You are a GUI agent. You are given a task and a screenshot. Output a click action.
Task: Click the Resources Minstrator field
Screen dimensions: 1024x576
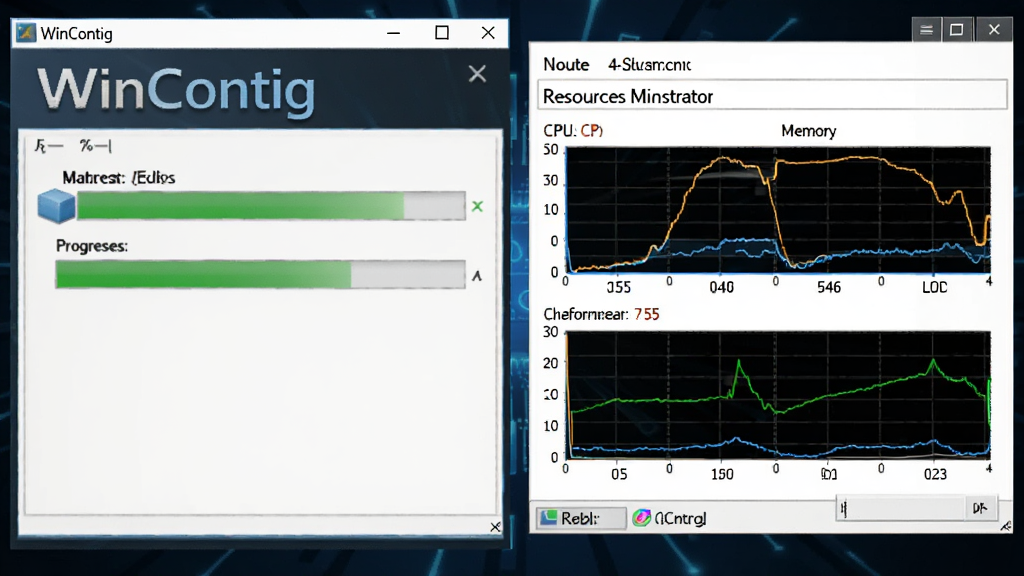[772, 95]
